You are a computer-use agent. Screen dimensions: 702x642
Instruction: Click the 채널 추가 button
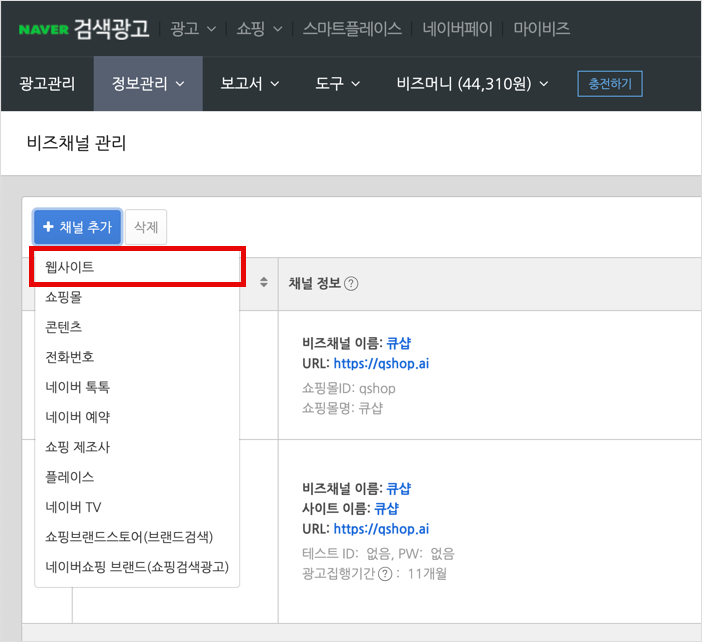tap(77, 227)
